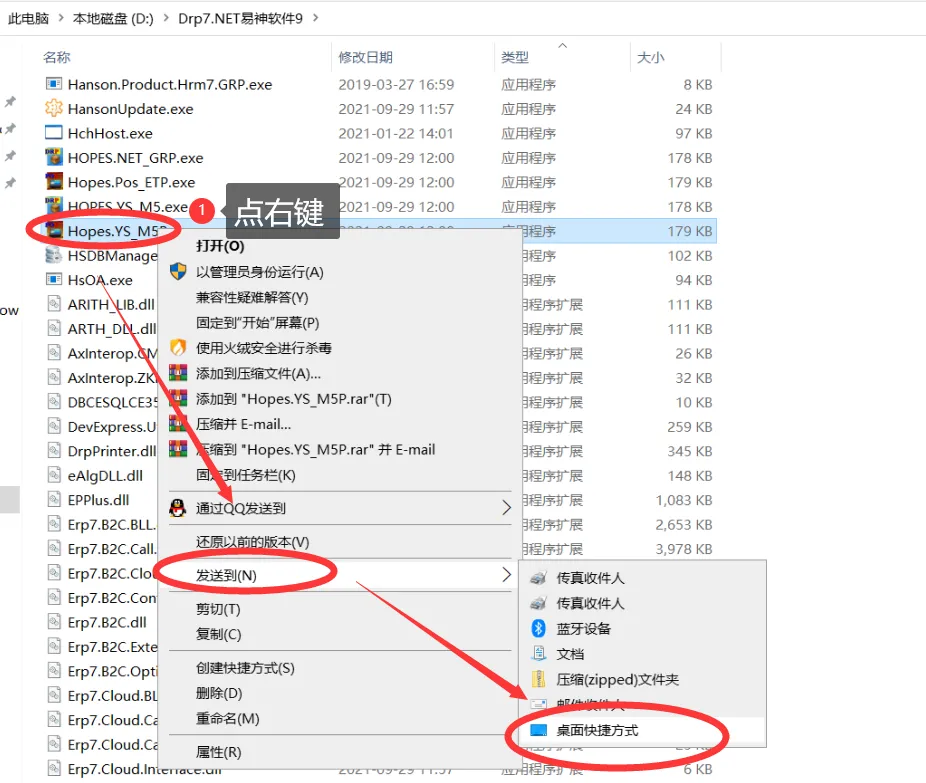Viewport: 926px width, 783px height.
Task: Click the shield icon for run as administrator
Action: coord(178,272)
